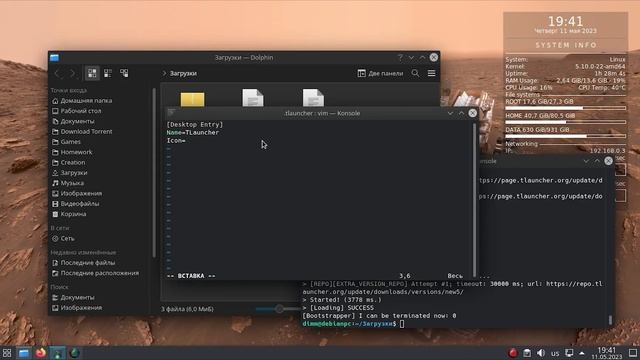Switch Dolphin to Details tree view

pos(124,73)
